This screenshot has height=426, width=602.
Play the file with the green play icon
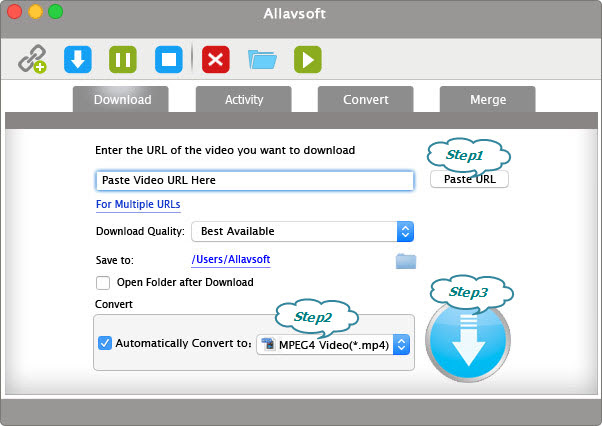point(308,59)
